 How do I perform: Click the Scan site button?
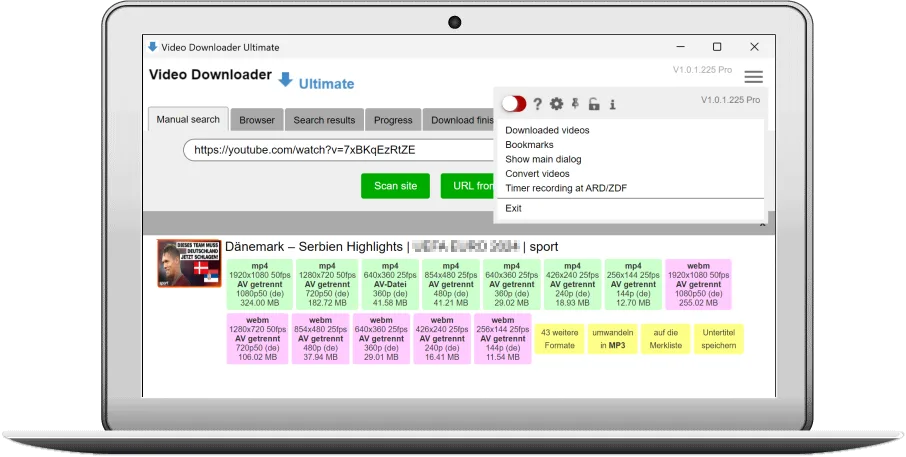(395, 186)
